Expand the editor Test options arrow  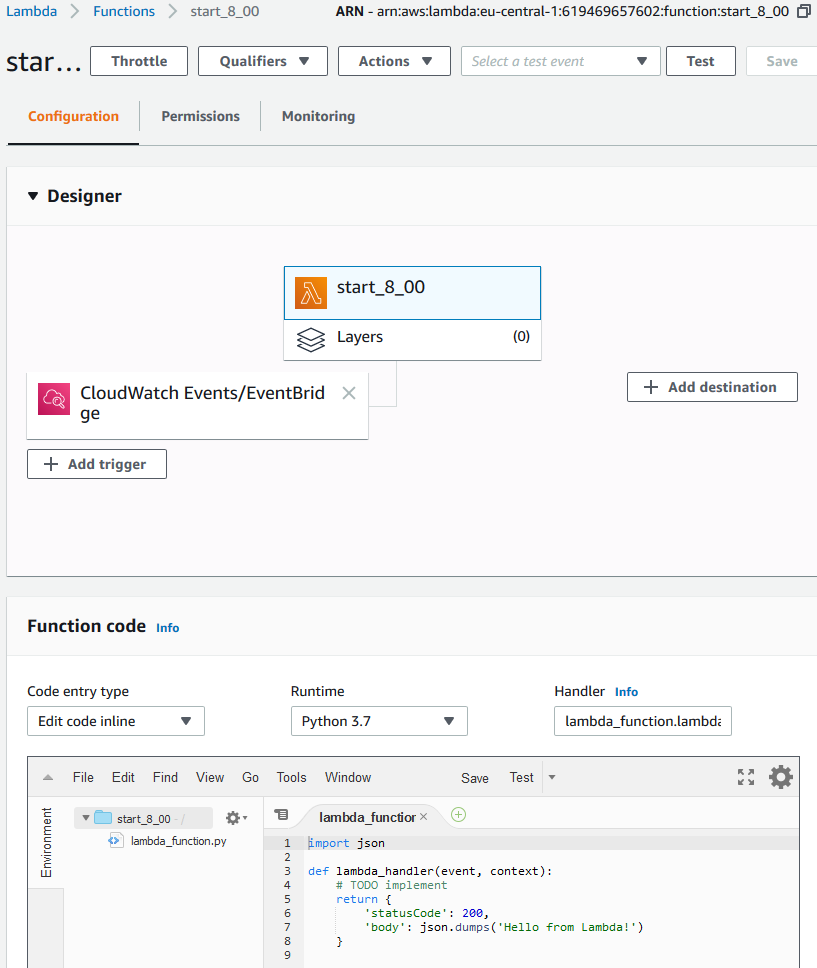(x=552, y=777)
